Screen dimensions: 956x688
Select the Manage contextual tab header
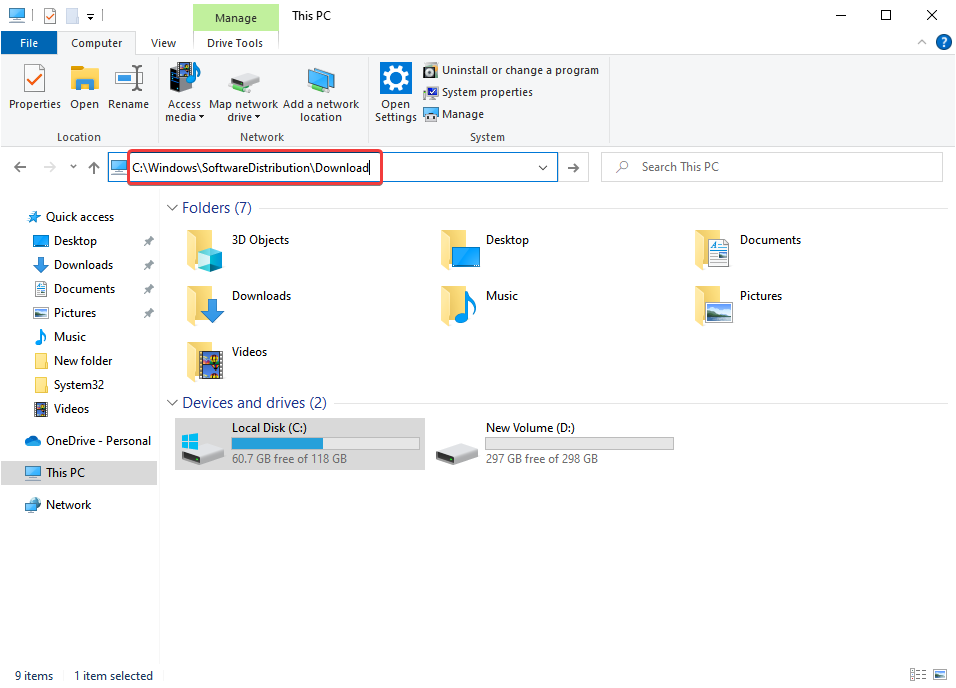point(235,18)
